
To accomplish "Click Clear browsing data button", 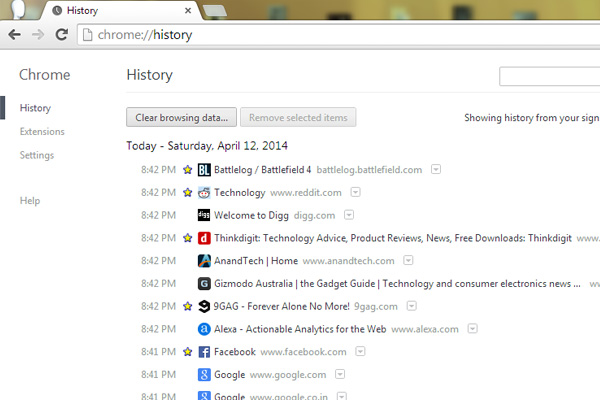I will click(181, 117).
